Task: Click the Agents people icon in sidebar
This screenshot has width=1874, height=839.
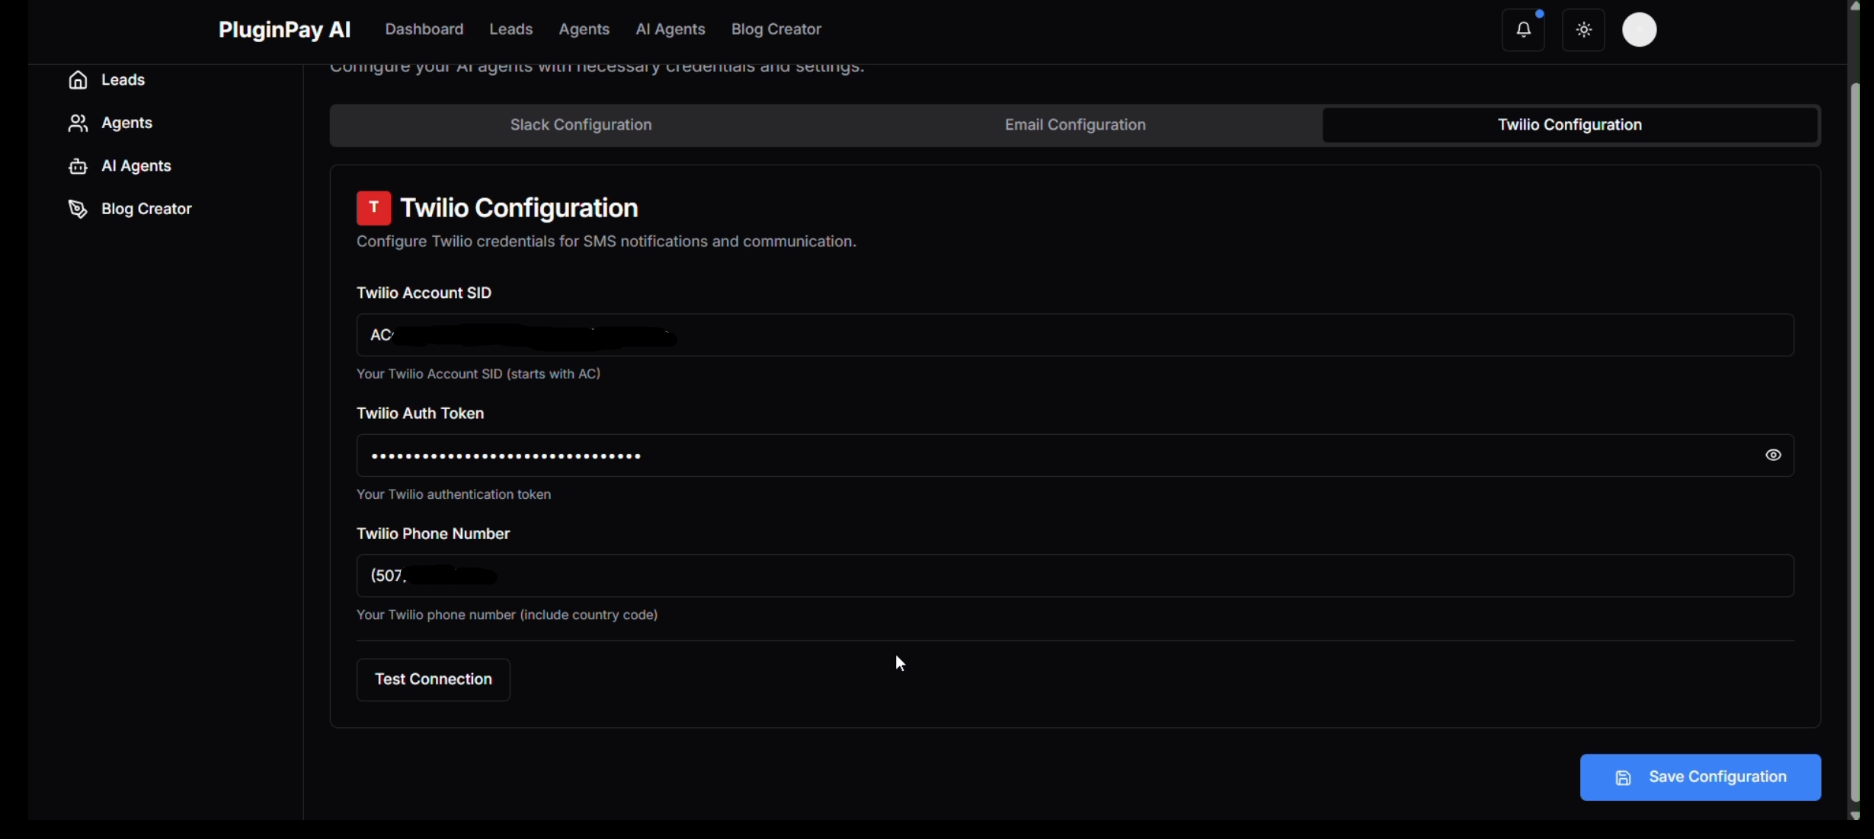Action: pyautogui.click(x=78, y=123)
